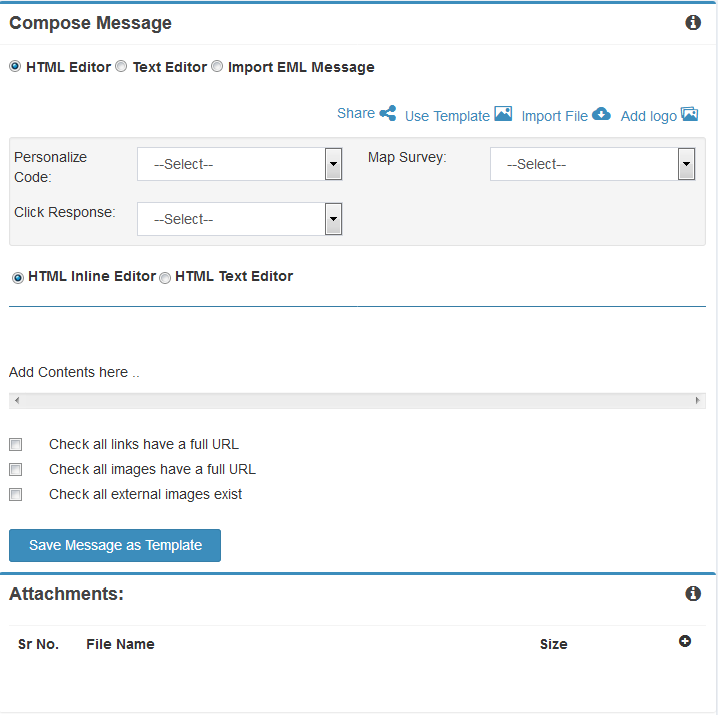This screenshot has width=718, height=715.
Task: Add attachment with the plus icon
Action: tap(685, 641)
